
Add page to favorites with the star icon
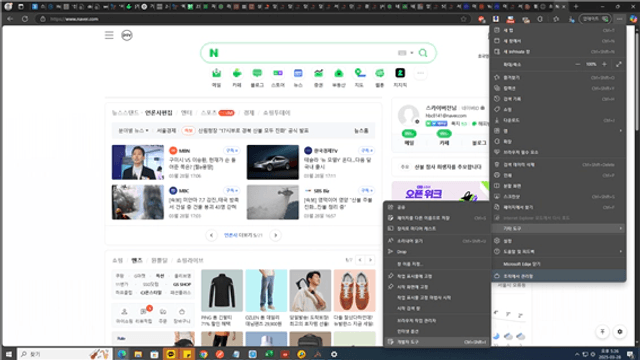(463, 19)
